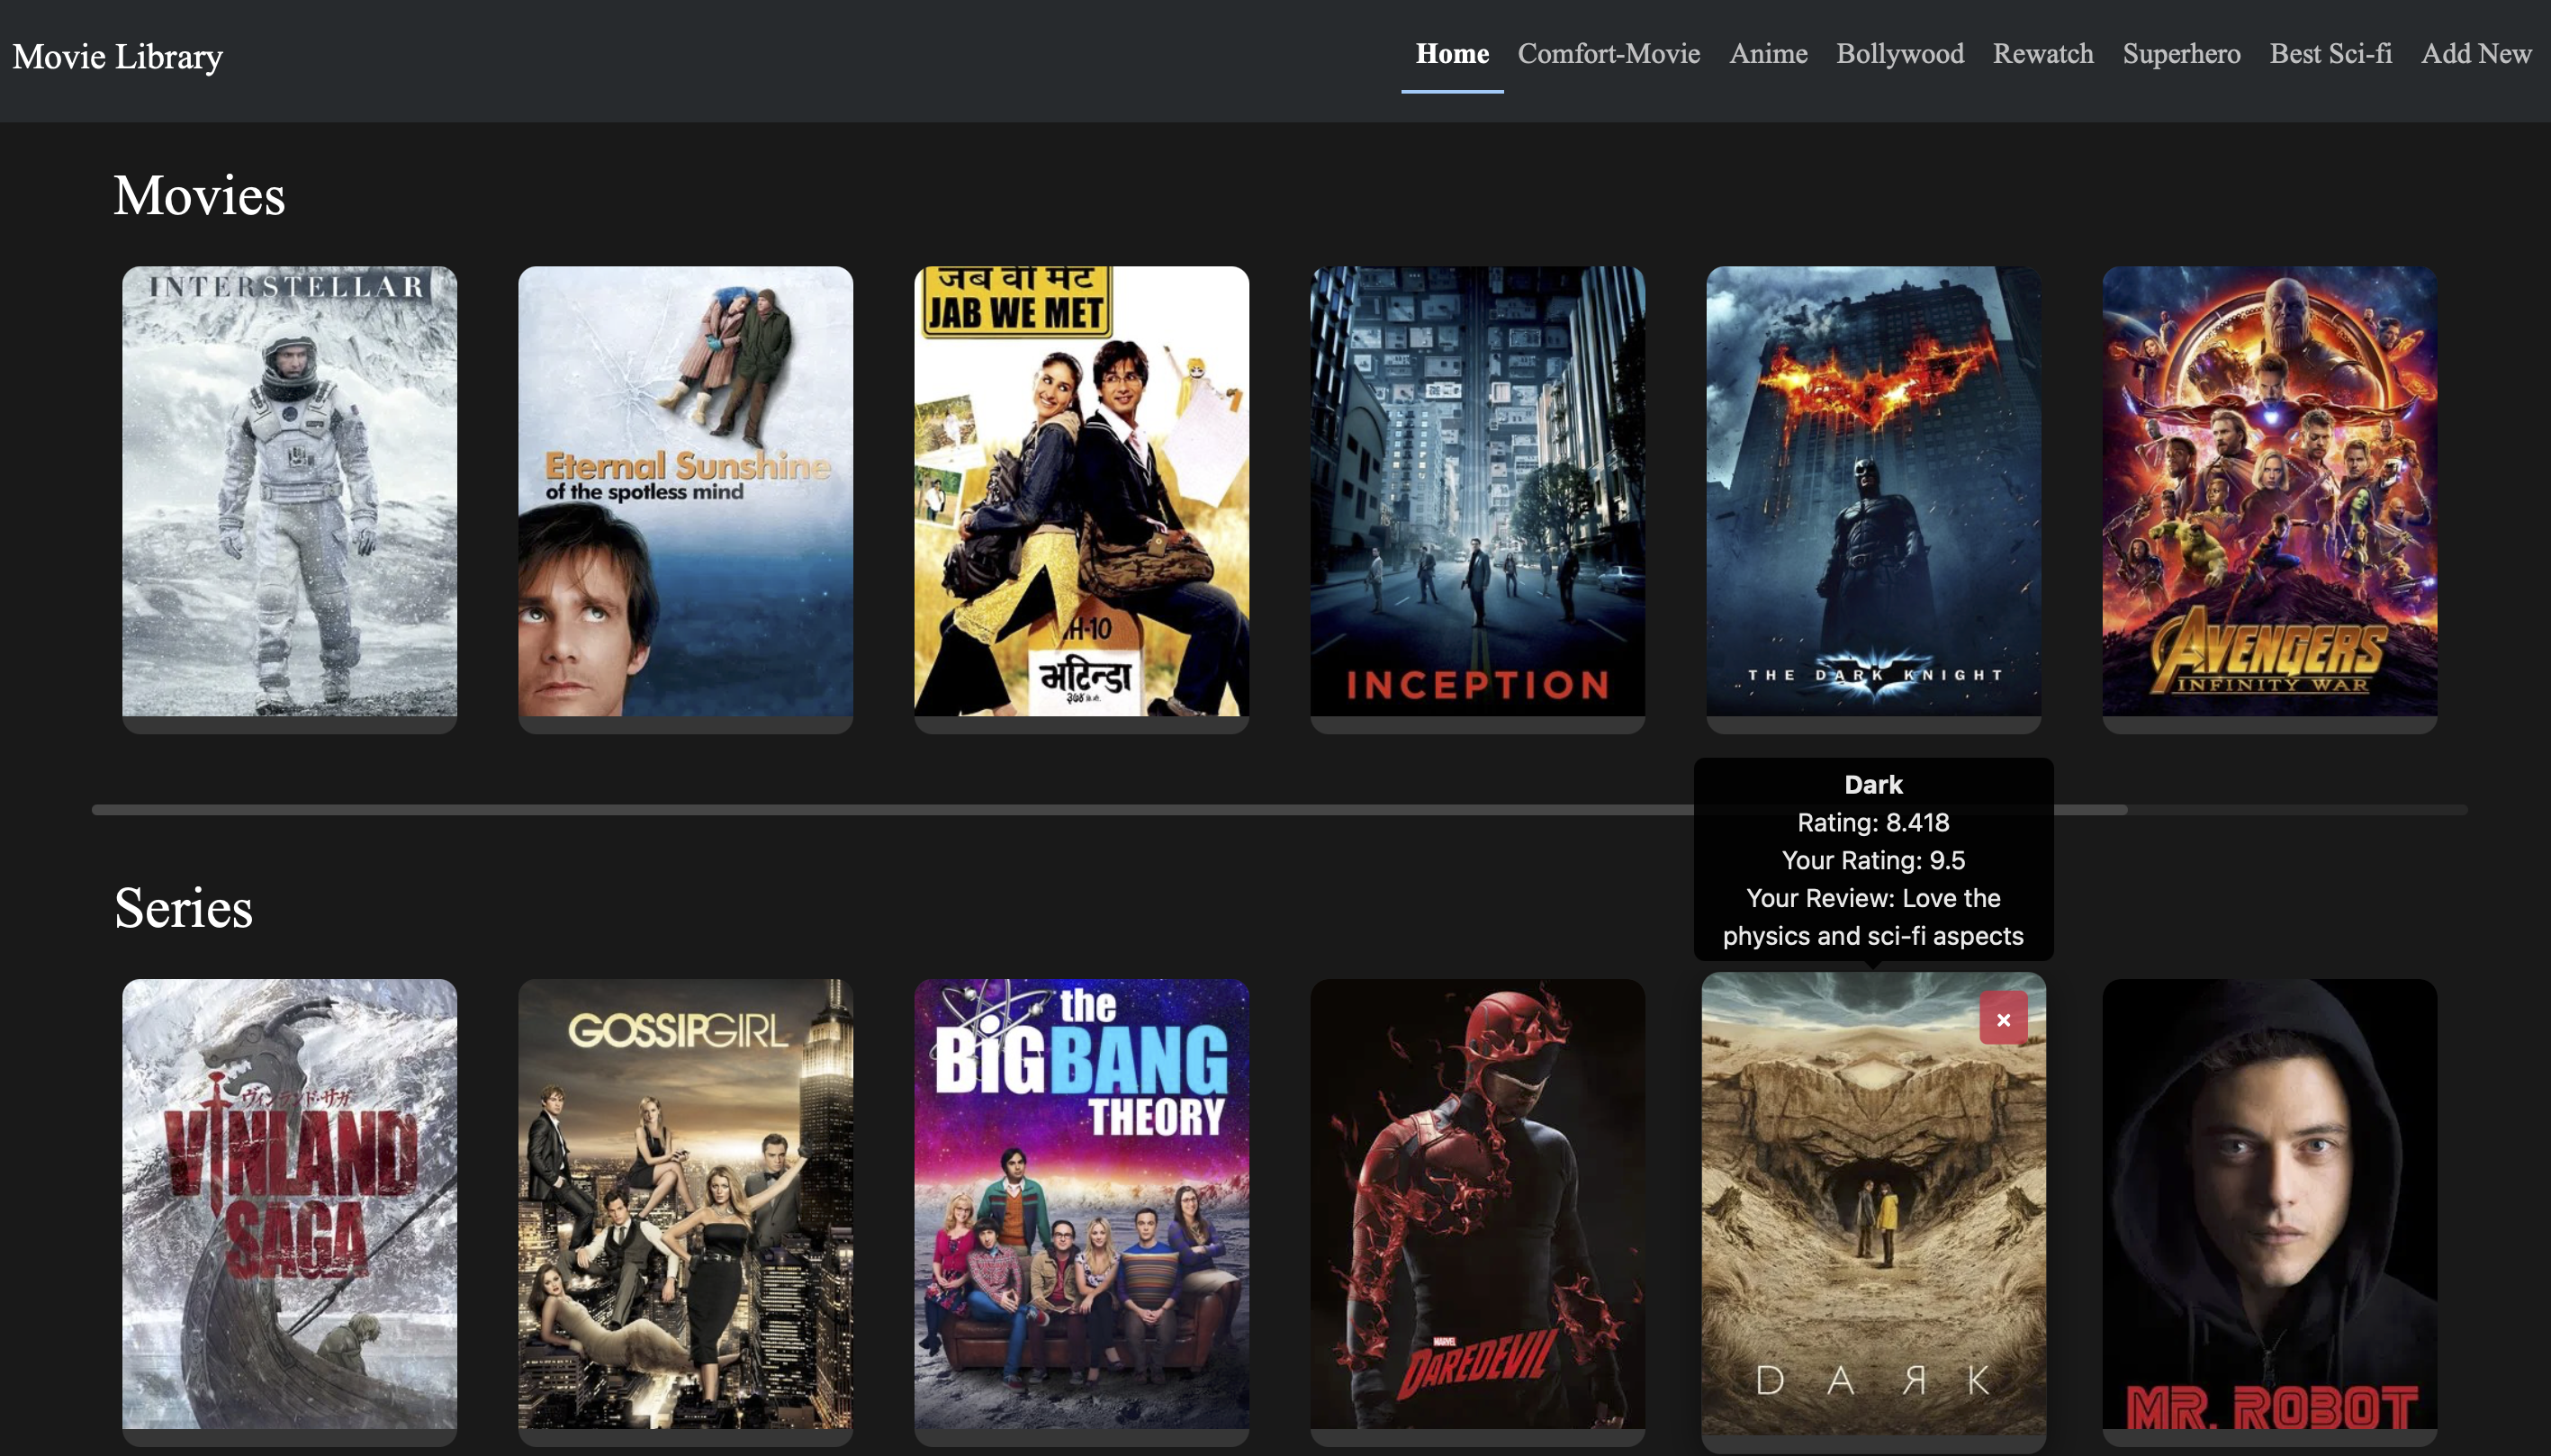Open Avengers Infinity War poster
Screen dimensions: 2551x1456
2269,491
